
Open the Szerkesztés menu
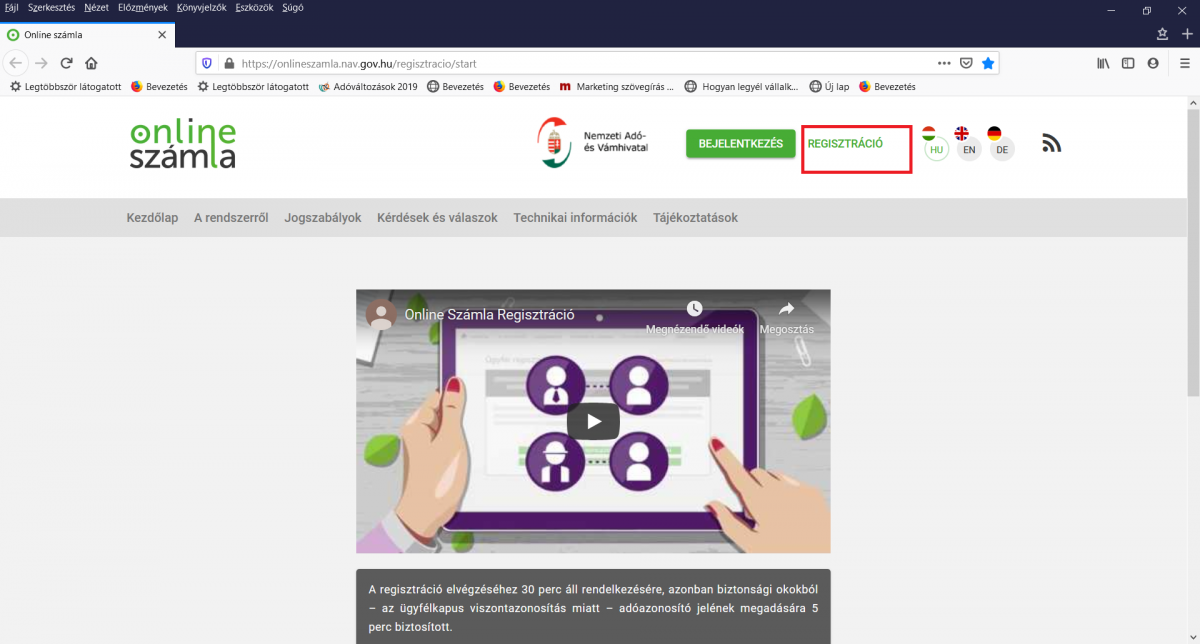pyautogui.click(x=50, y=7)
